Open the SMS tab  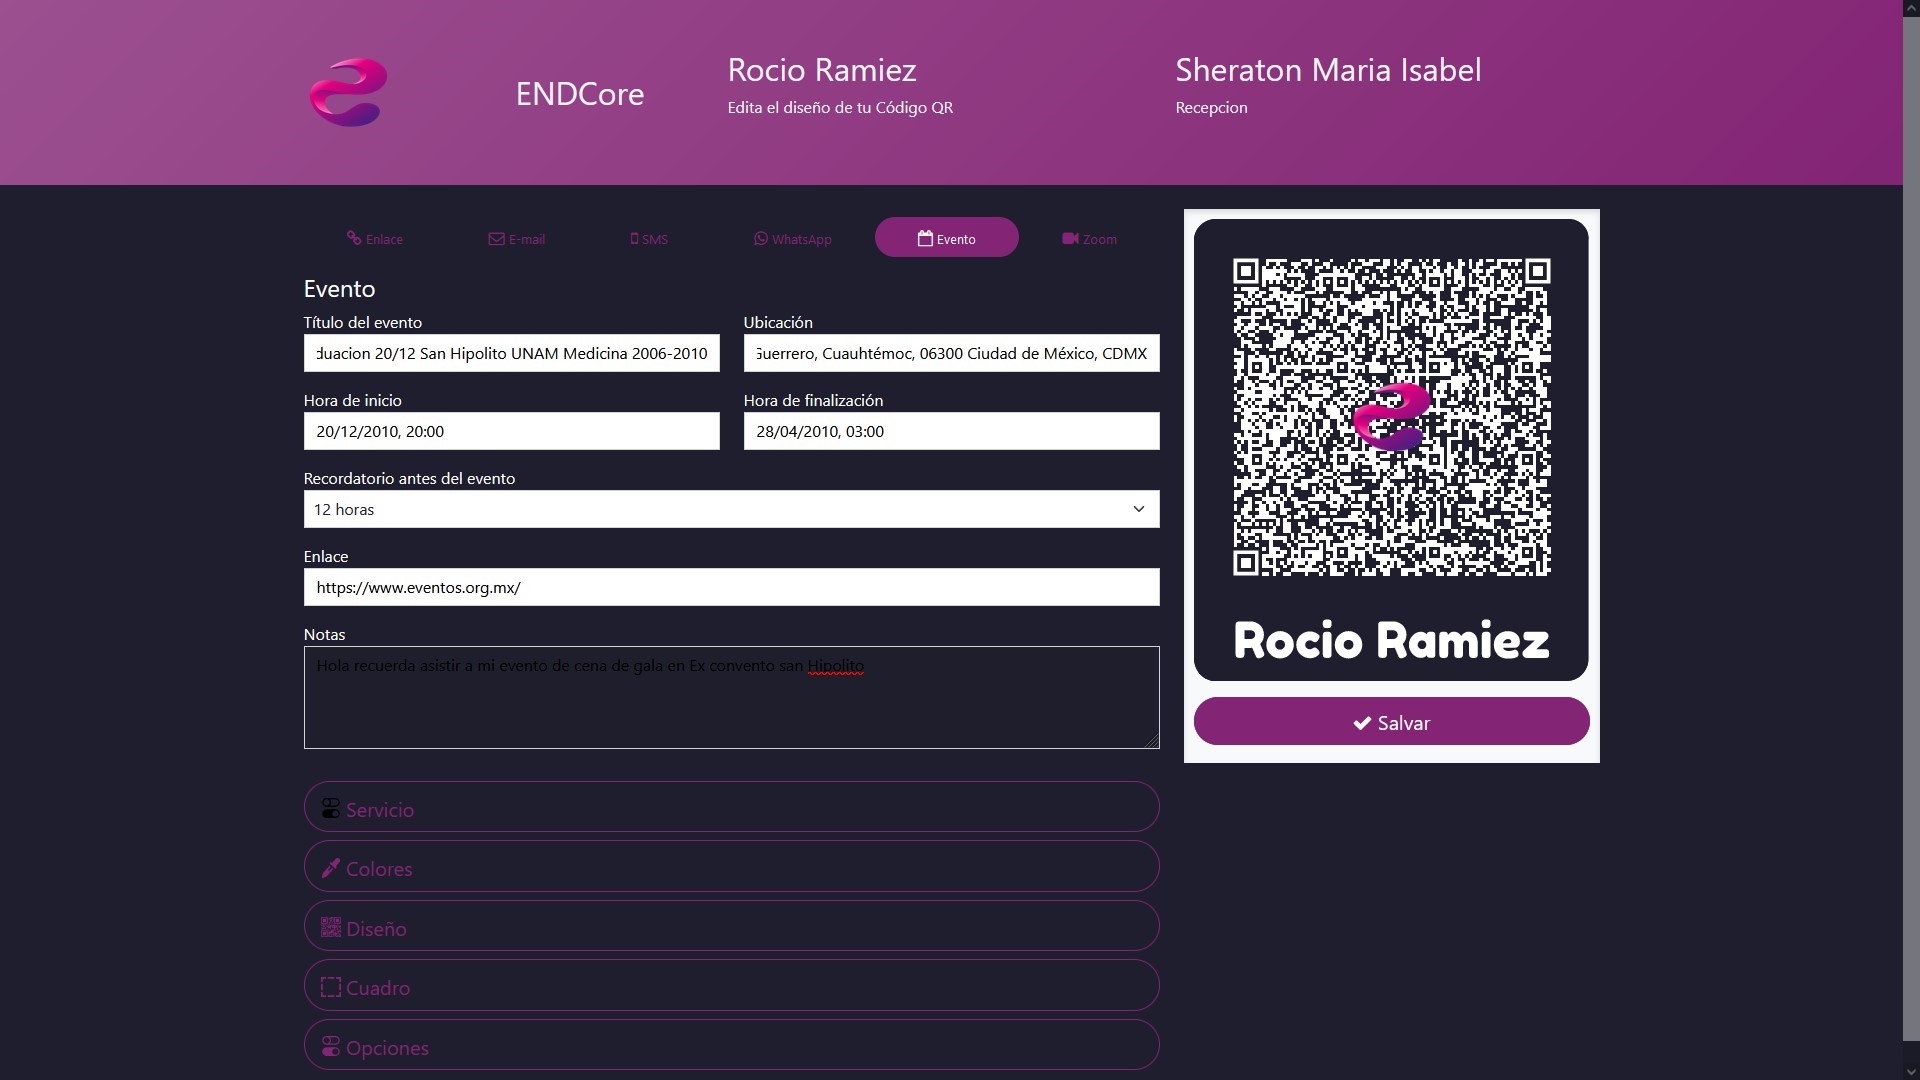[x=649, y=238]
